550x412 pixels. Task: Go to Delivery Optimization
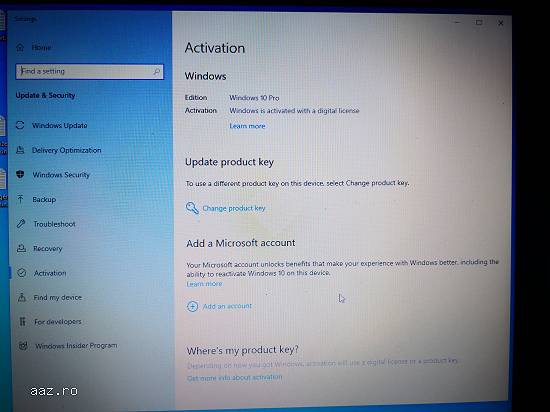tap(67, 150)
